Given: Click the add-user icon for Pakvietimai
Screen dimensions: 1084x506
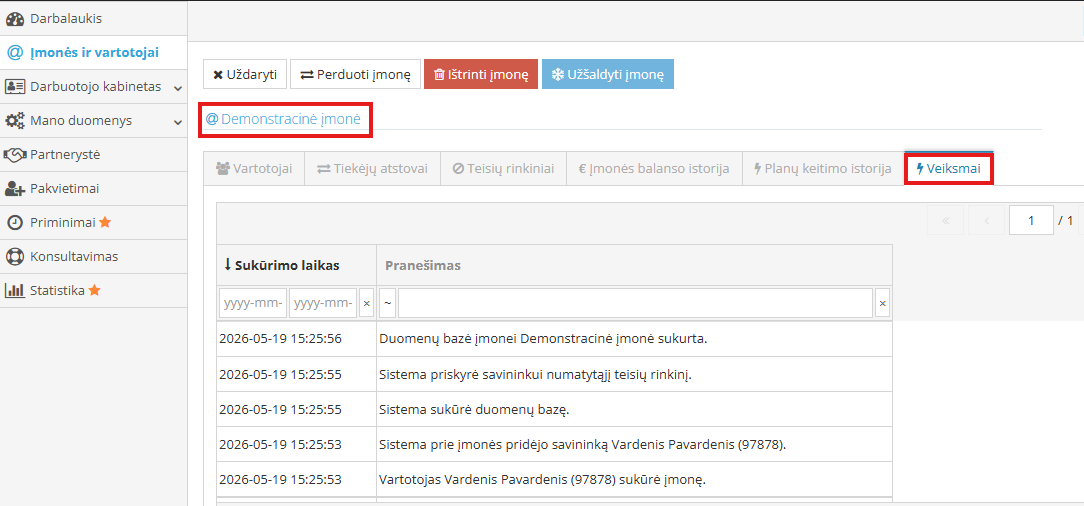Looking at the screenshot, I should tap(15, 189).
